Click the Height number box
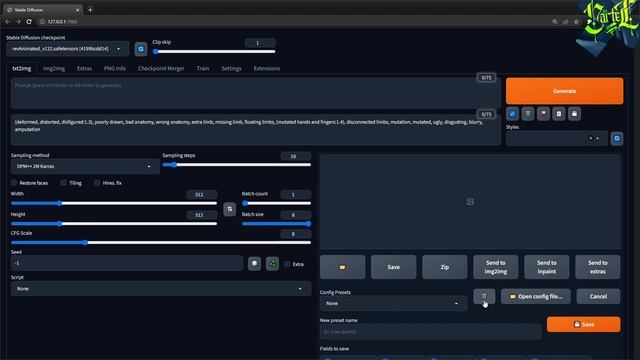Screen dimensions: 640x360 point(202,215)
